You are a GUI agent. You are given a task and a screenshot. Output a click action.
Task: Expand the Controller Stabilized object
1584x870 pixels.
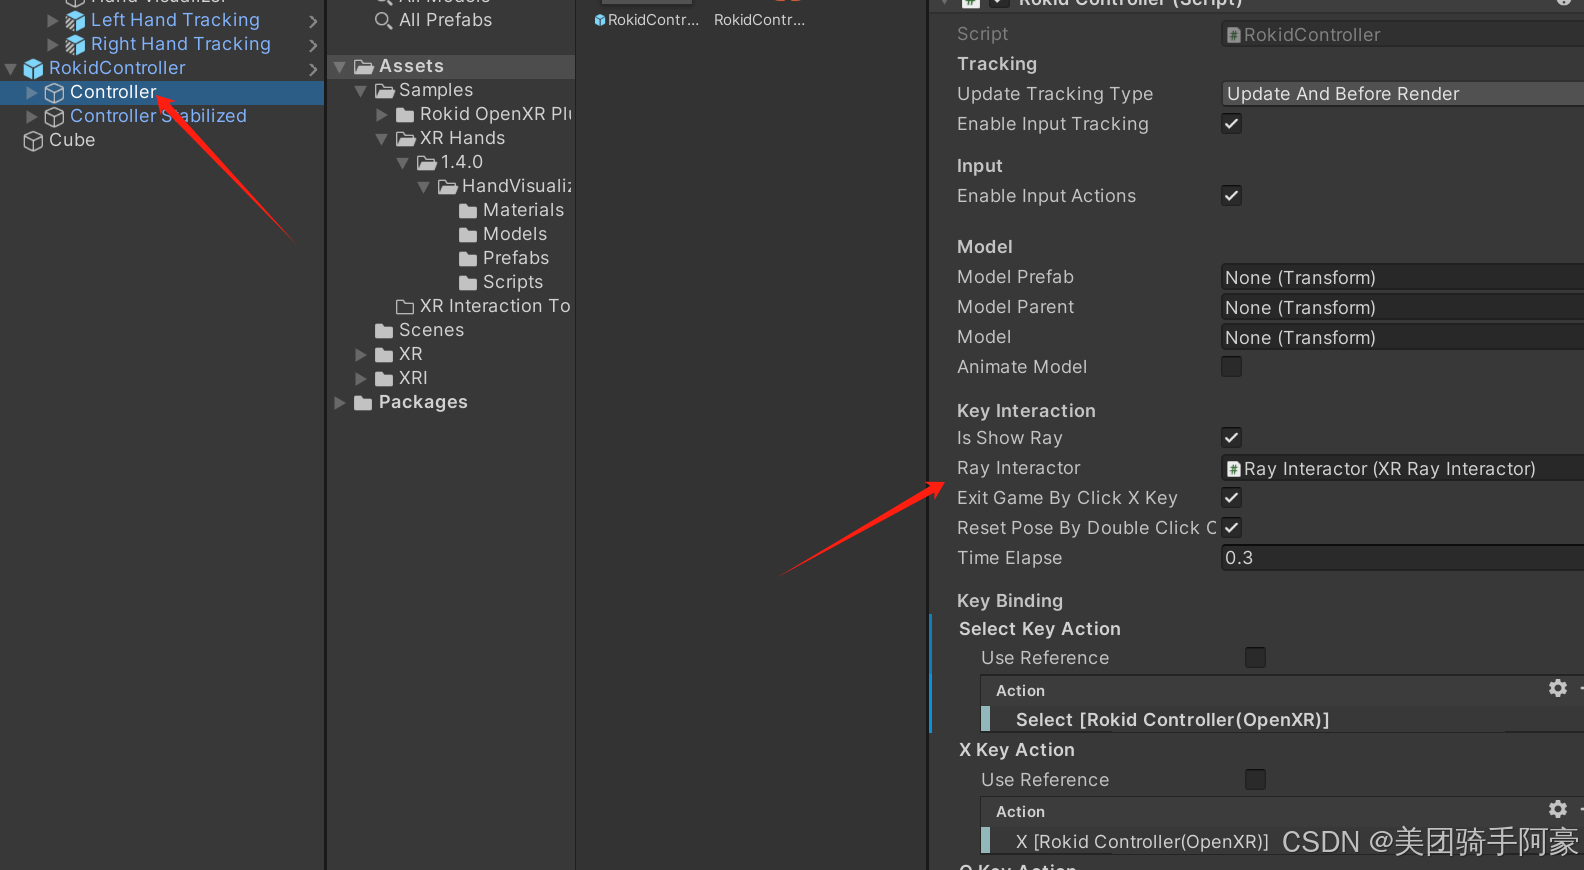click(x=32, y=117)
